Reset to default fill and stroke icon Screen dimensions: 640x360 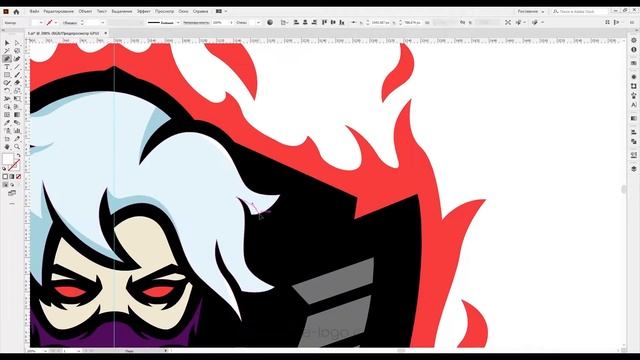[x=4, y=168]
